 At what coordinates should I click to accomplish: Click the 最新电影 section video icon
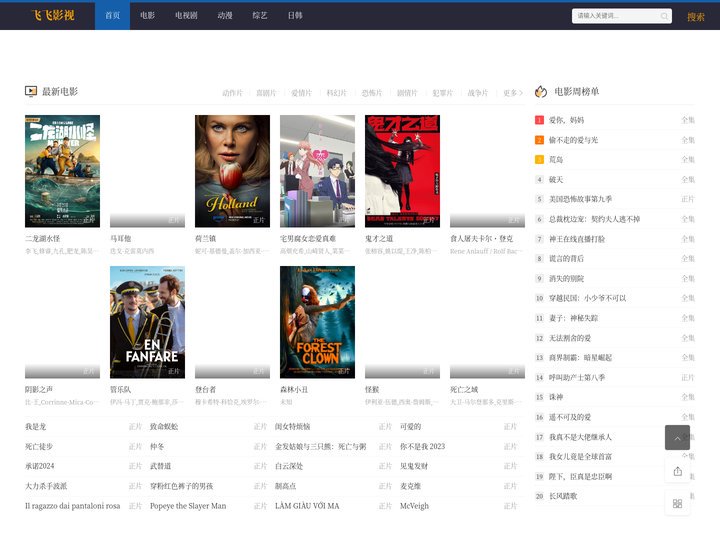tap(31, 91)
